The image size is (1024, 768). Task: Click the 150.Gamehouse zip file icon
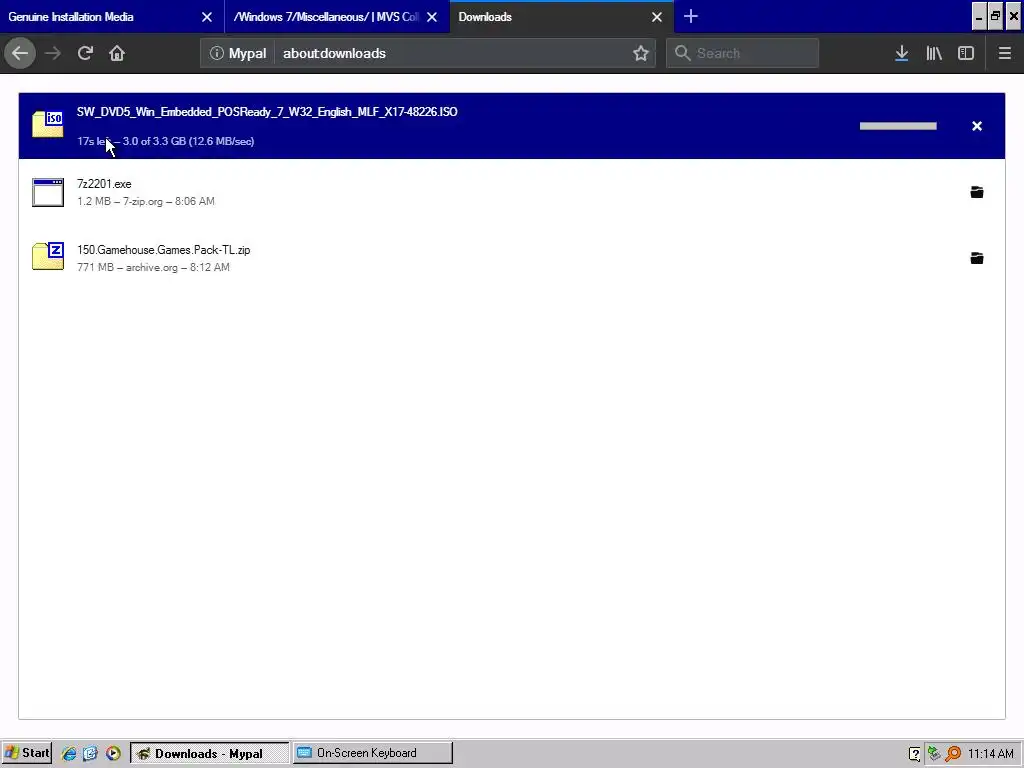tap(48, 256)
